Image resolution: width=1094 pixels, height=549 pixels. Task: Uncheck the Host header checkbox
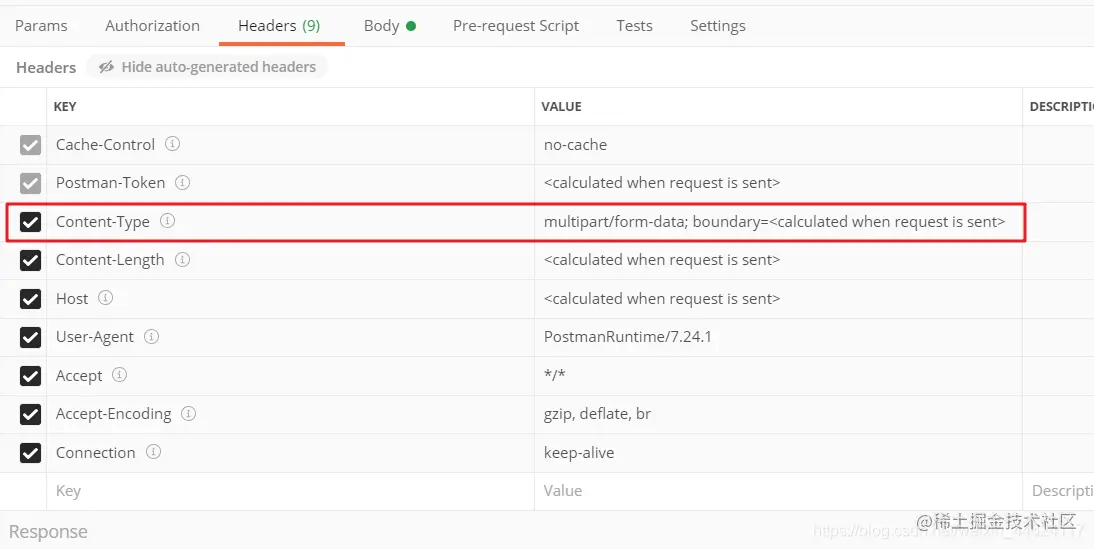click(31, 299)
